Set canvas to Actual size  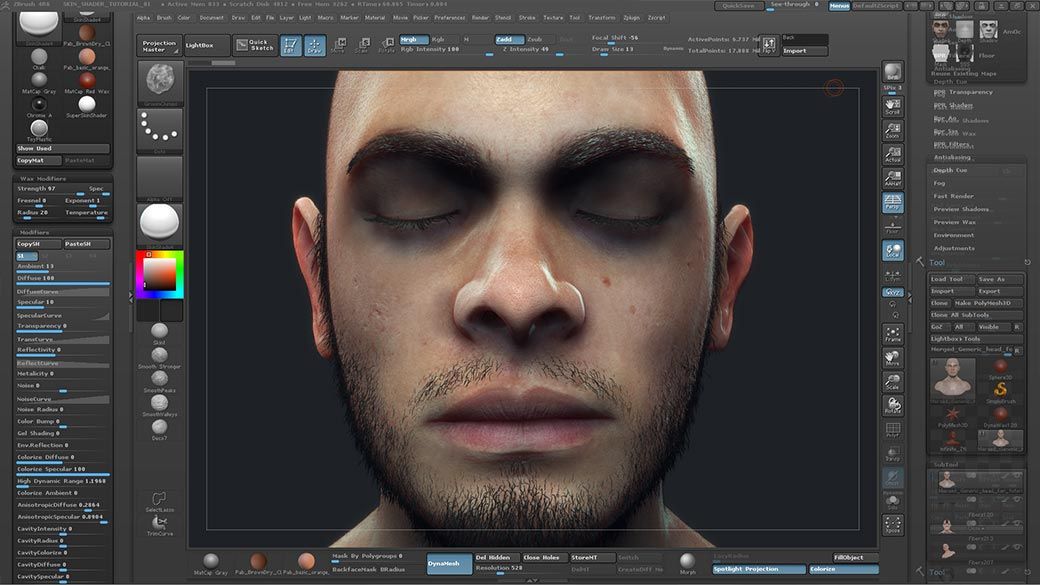click(x=893, y=155)
